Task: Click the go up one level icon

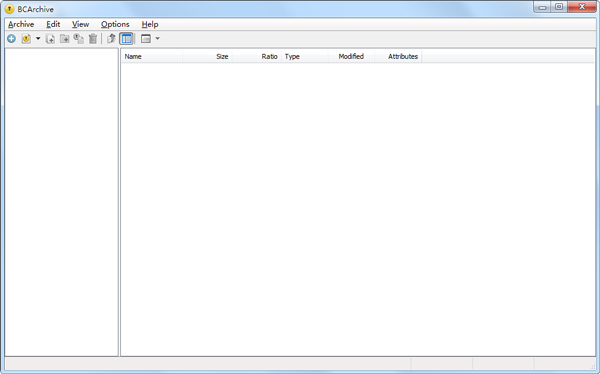Action: pos(111,39)
